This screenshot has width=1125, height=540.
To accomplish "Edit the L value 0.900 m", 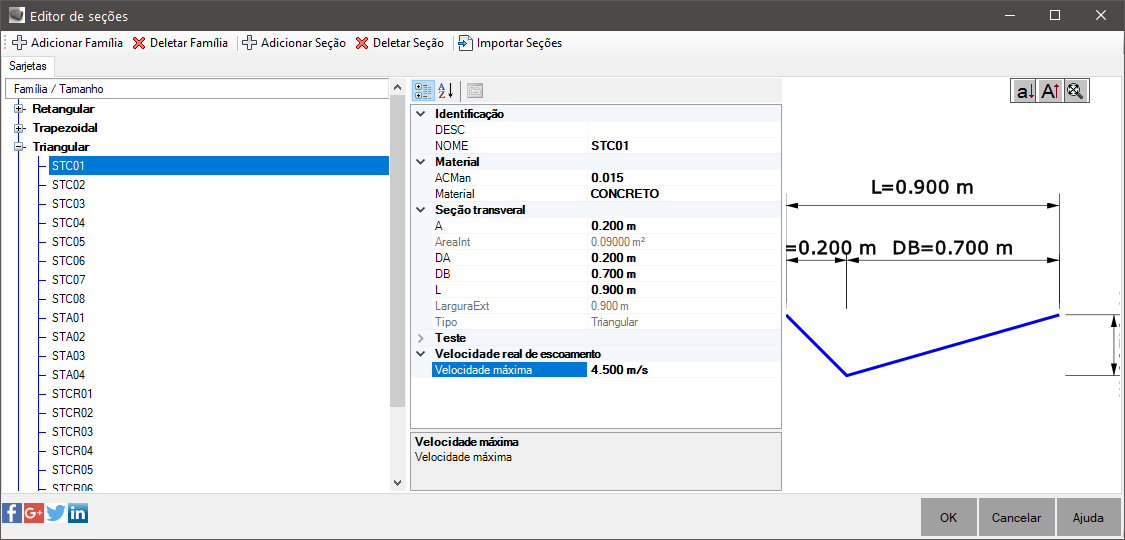I will pos(684,290).
